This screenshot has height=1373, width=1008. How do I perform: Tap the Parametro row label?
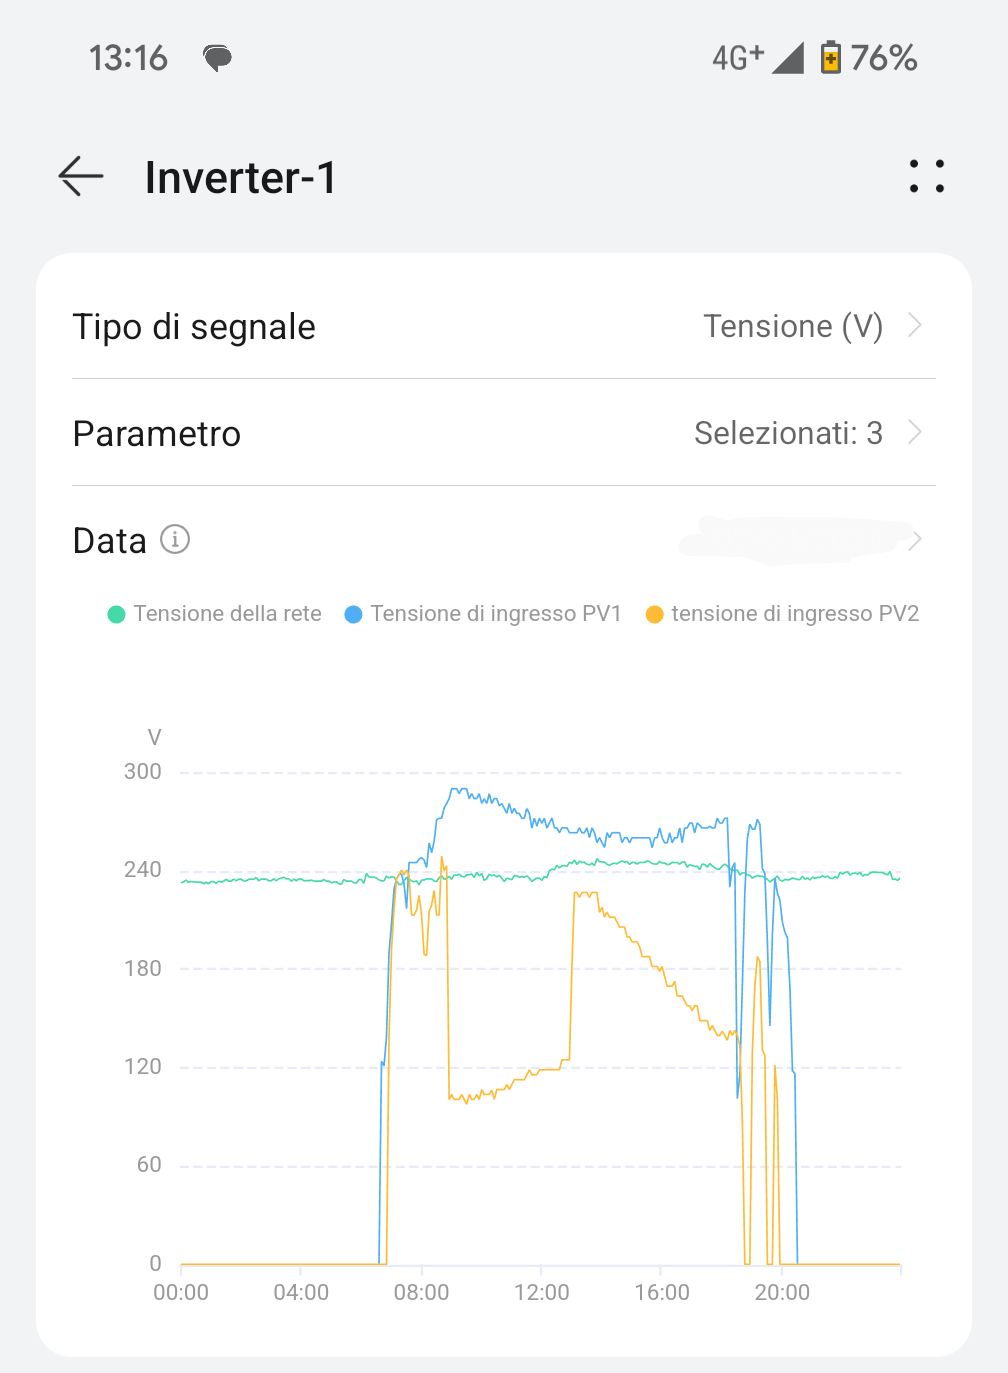157,434
